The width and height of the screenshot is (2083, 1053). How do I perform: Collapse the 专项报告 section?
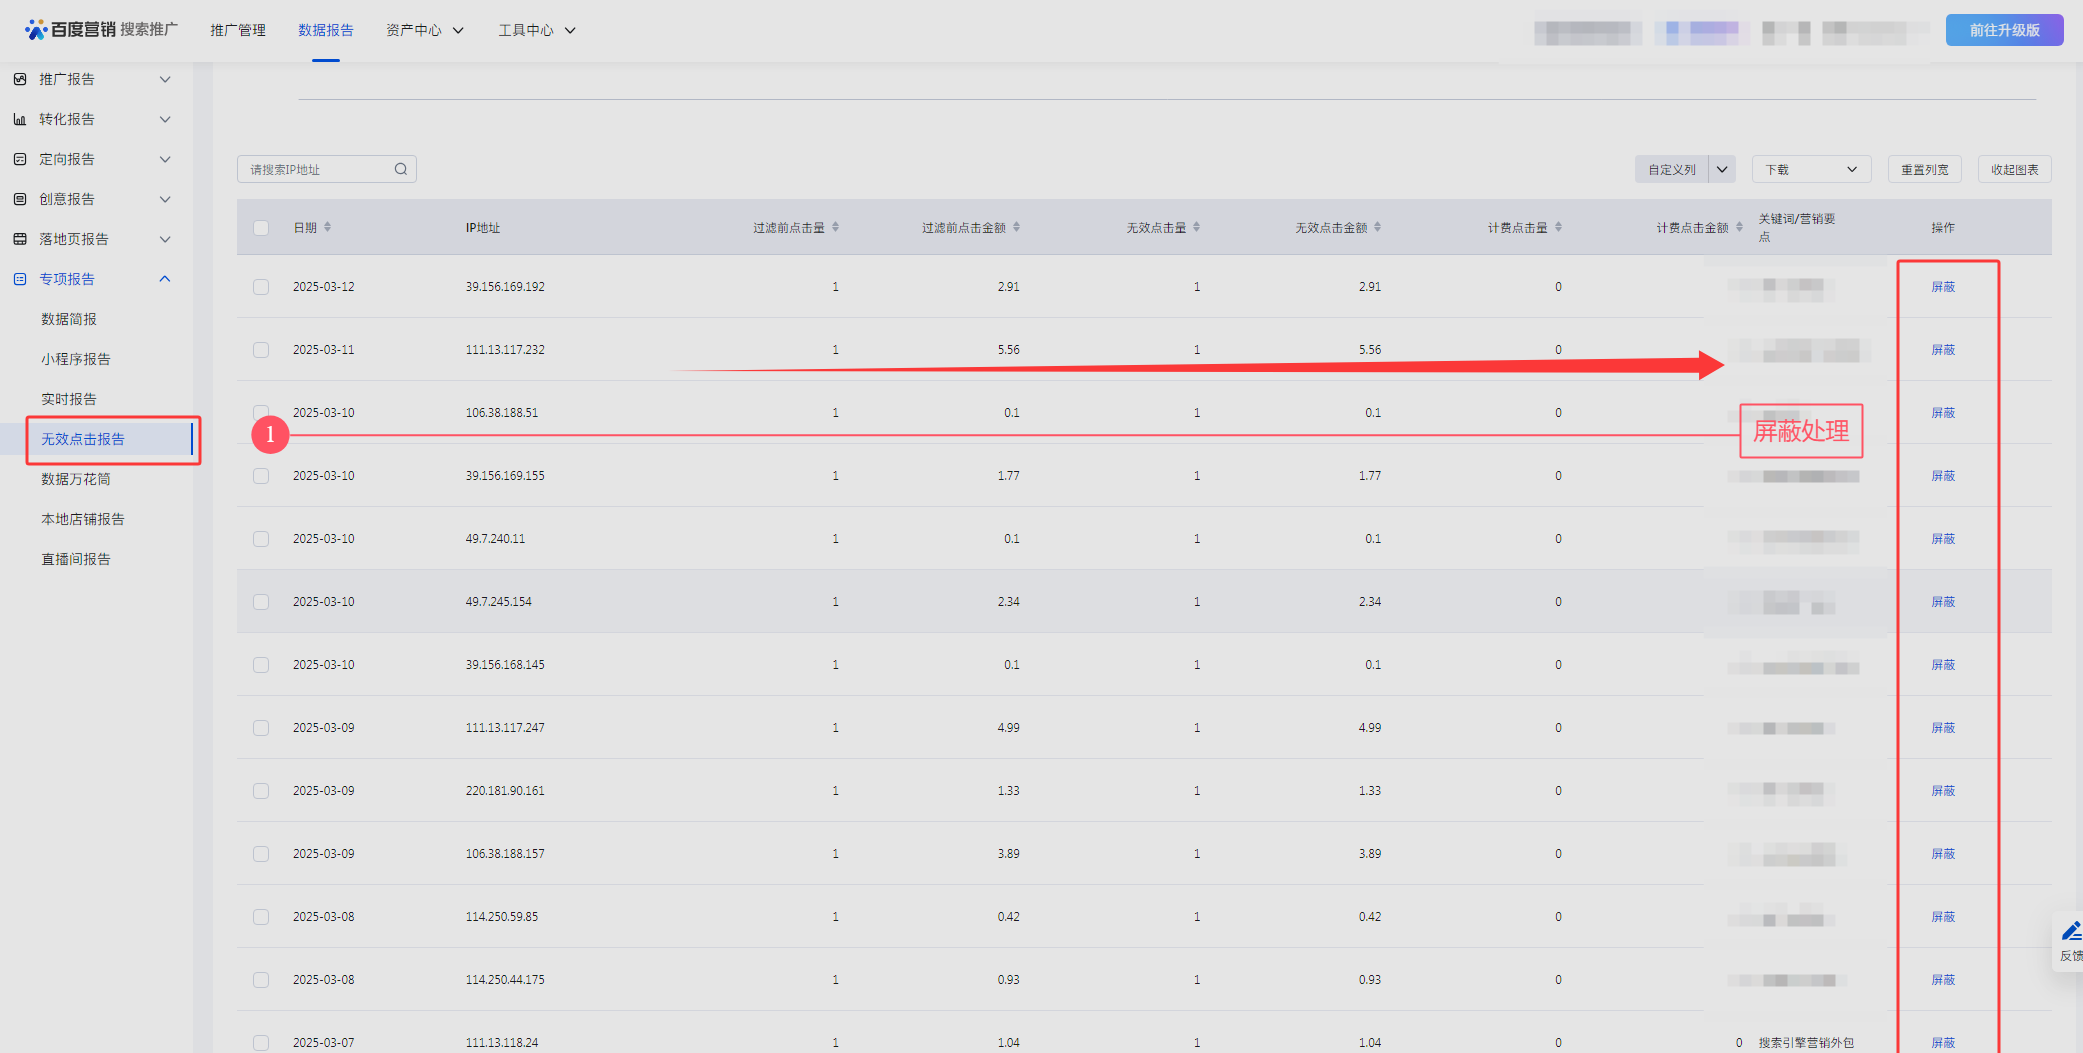coord(165,279)
